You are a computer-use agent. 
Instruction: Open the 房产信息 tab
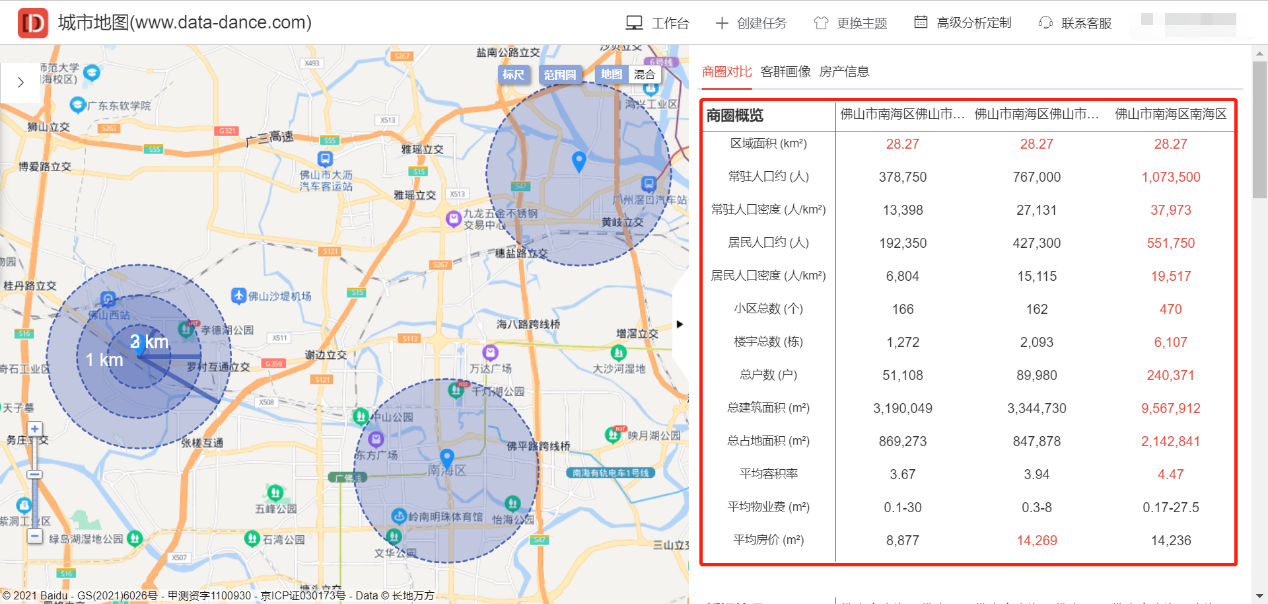pyautogui.click(x=846, y=72)
